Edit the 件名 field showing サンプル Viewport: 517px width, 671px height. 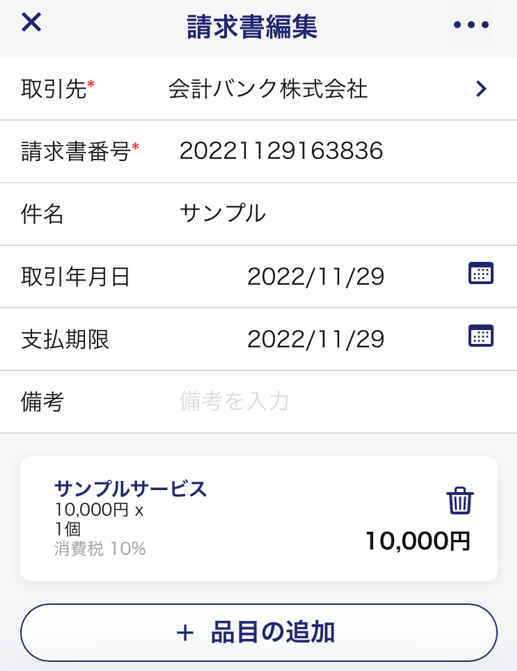(x=223, y=213)
